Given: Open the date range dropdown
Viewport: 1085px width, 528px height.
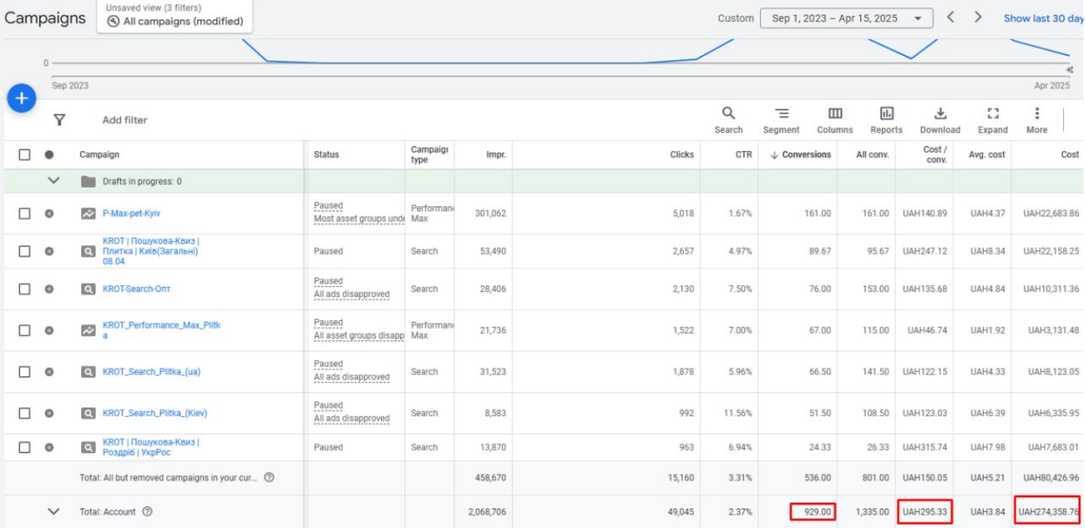Looking at the screenshot, I should click(846, 18).
